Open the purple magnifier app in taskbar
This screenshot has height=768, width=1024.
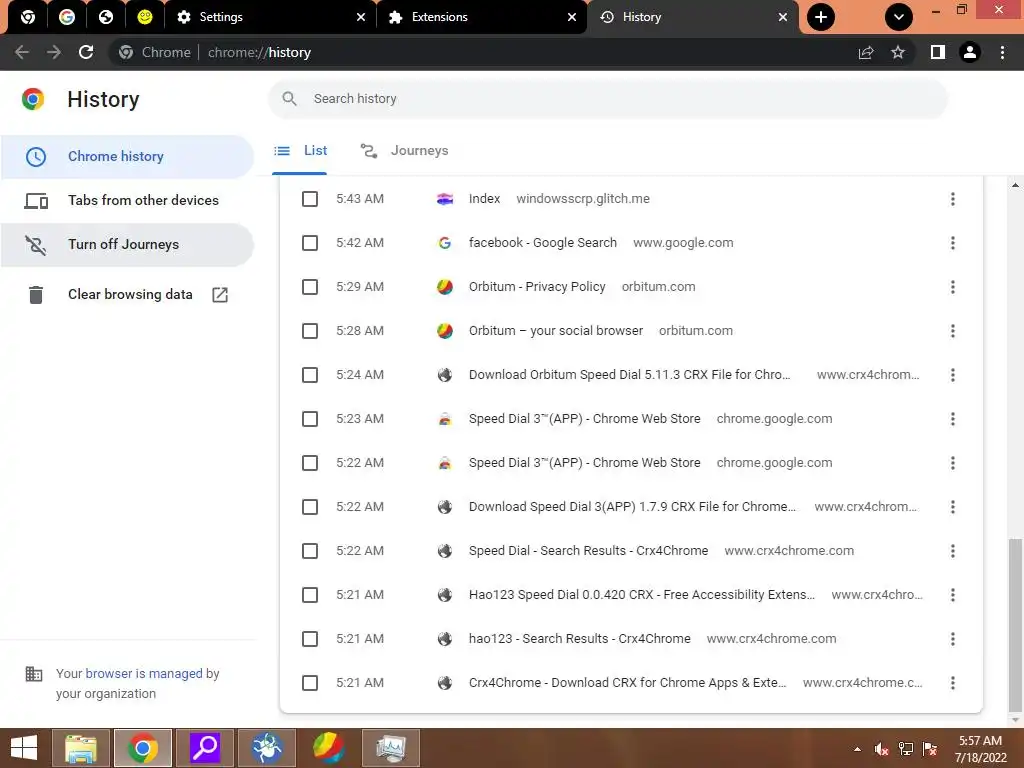[205, 748]
